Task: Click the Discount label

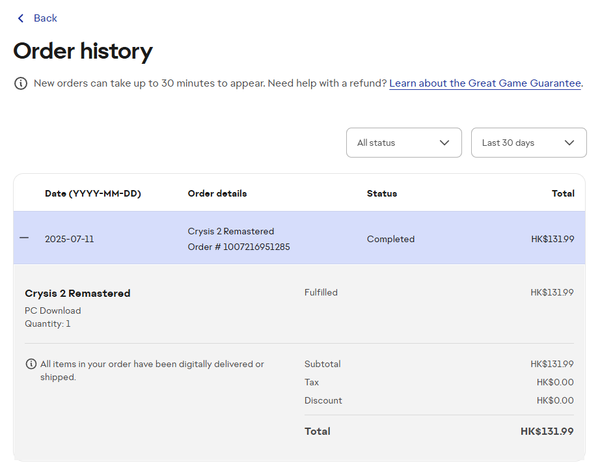Action: point(323,401)
